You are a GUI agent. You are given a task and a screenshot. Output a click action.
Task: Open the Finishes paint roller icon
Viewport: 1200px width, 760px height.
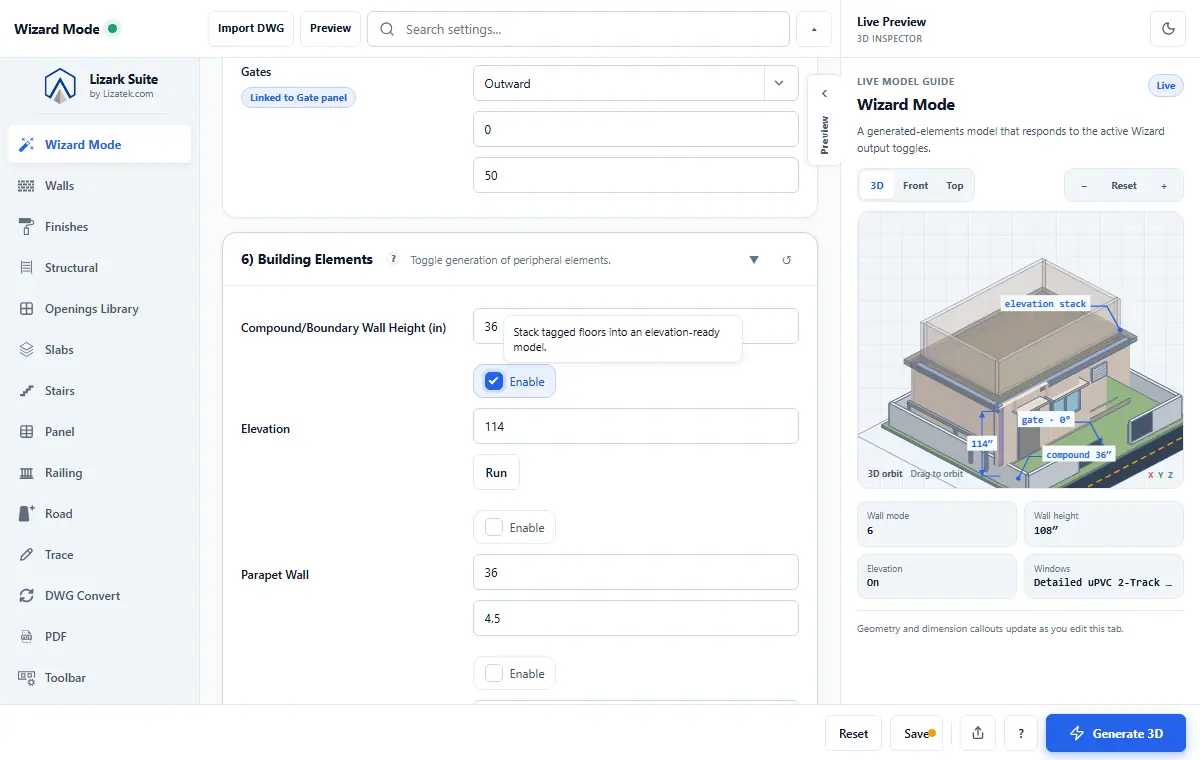click(x=27, y=227)
